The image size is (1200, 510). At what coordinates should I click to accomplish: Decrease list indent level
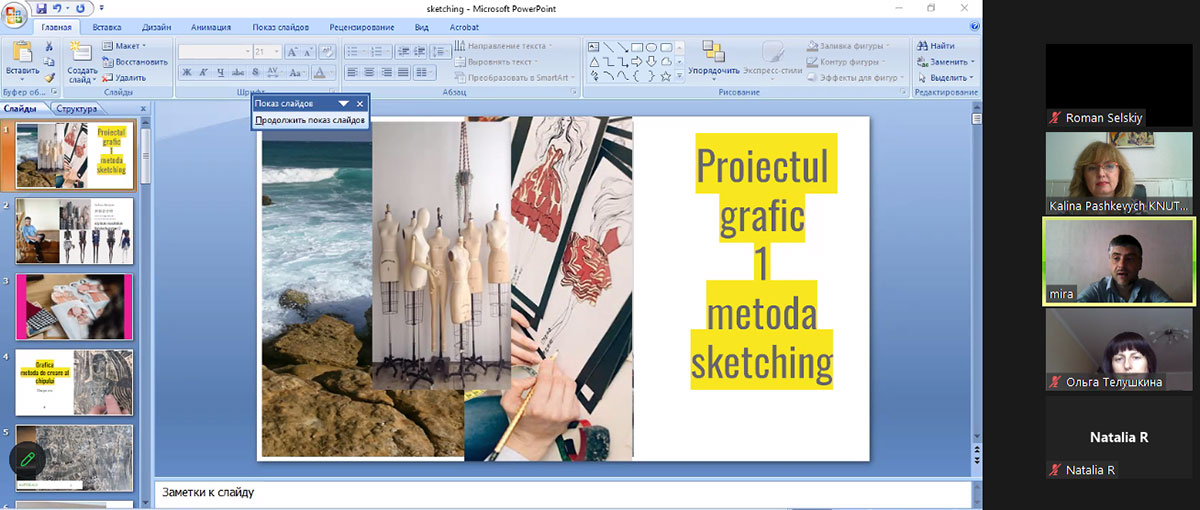[403, 51]
